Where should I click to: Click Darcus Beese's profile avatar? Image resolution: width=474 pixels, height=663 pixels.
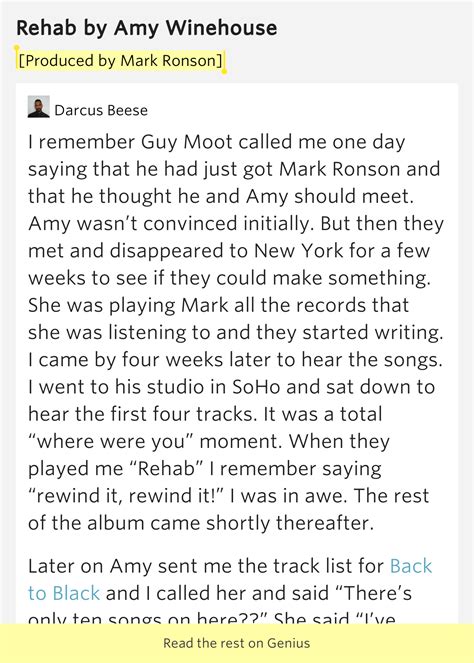click(x=38, y=107)
